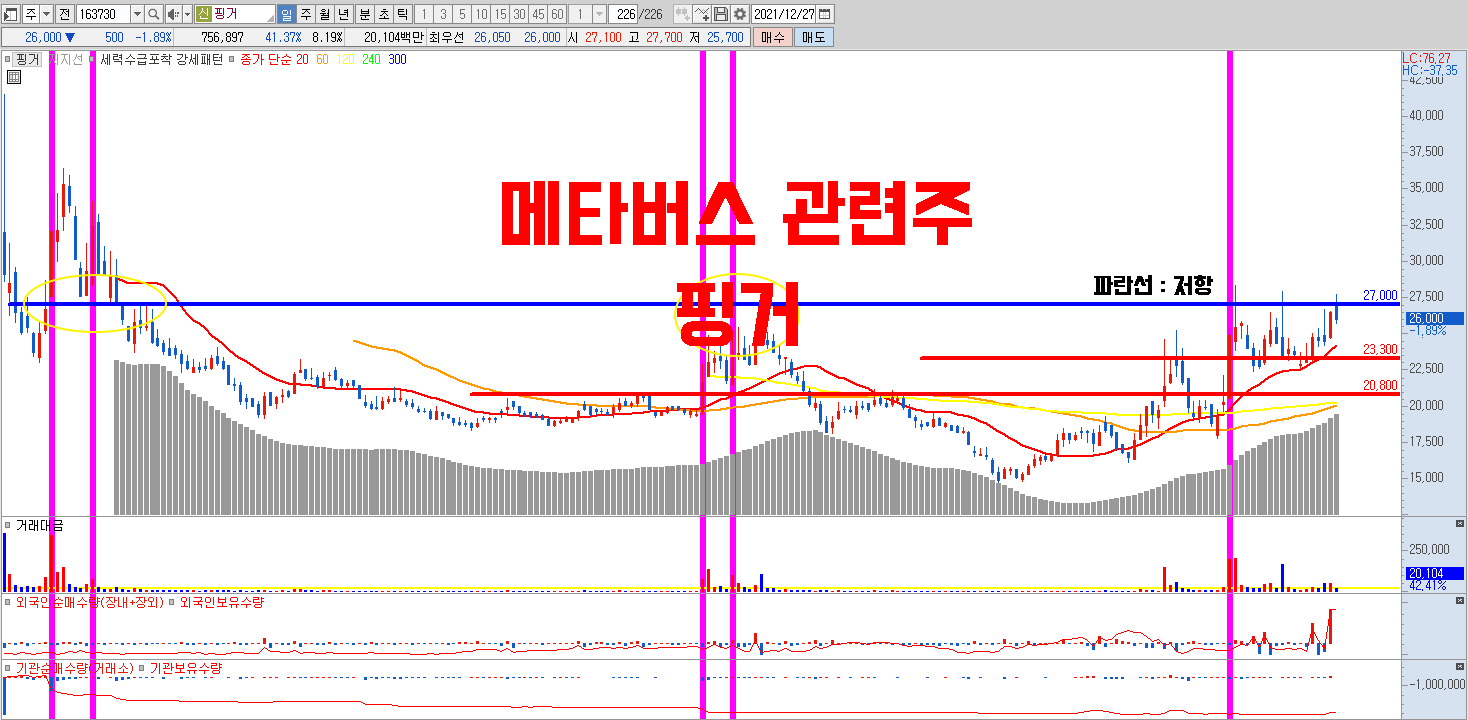
Task: Click the 20,104 volume value tag
Action: pos(1433,573)
